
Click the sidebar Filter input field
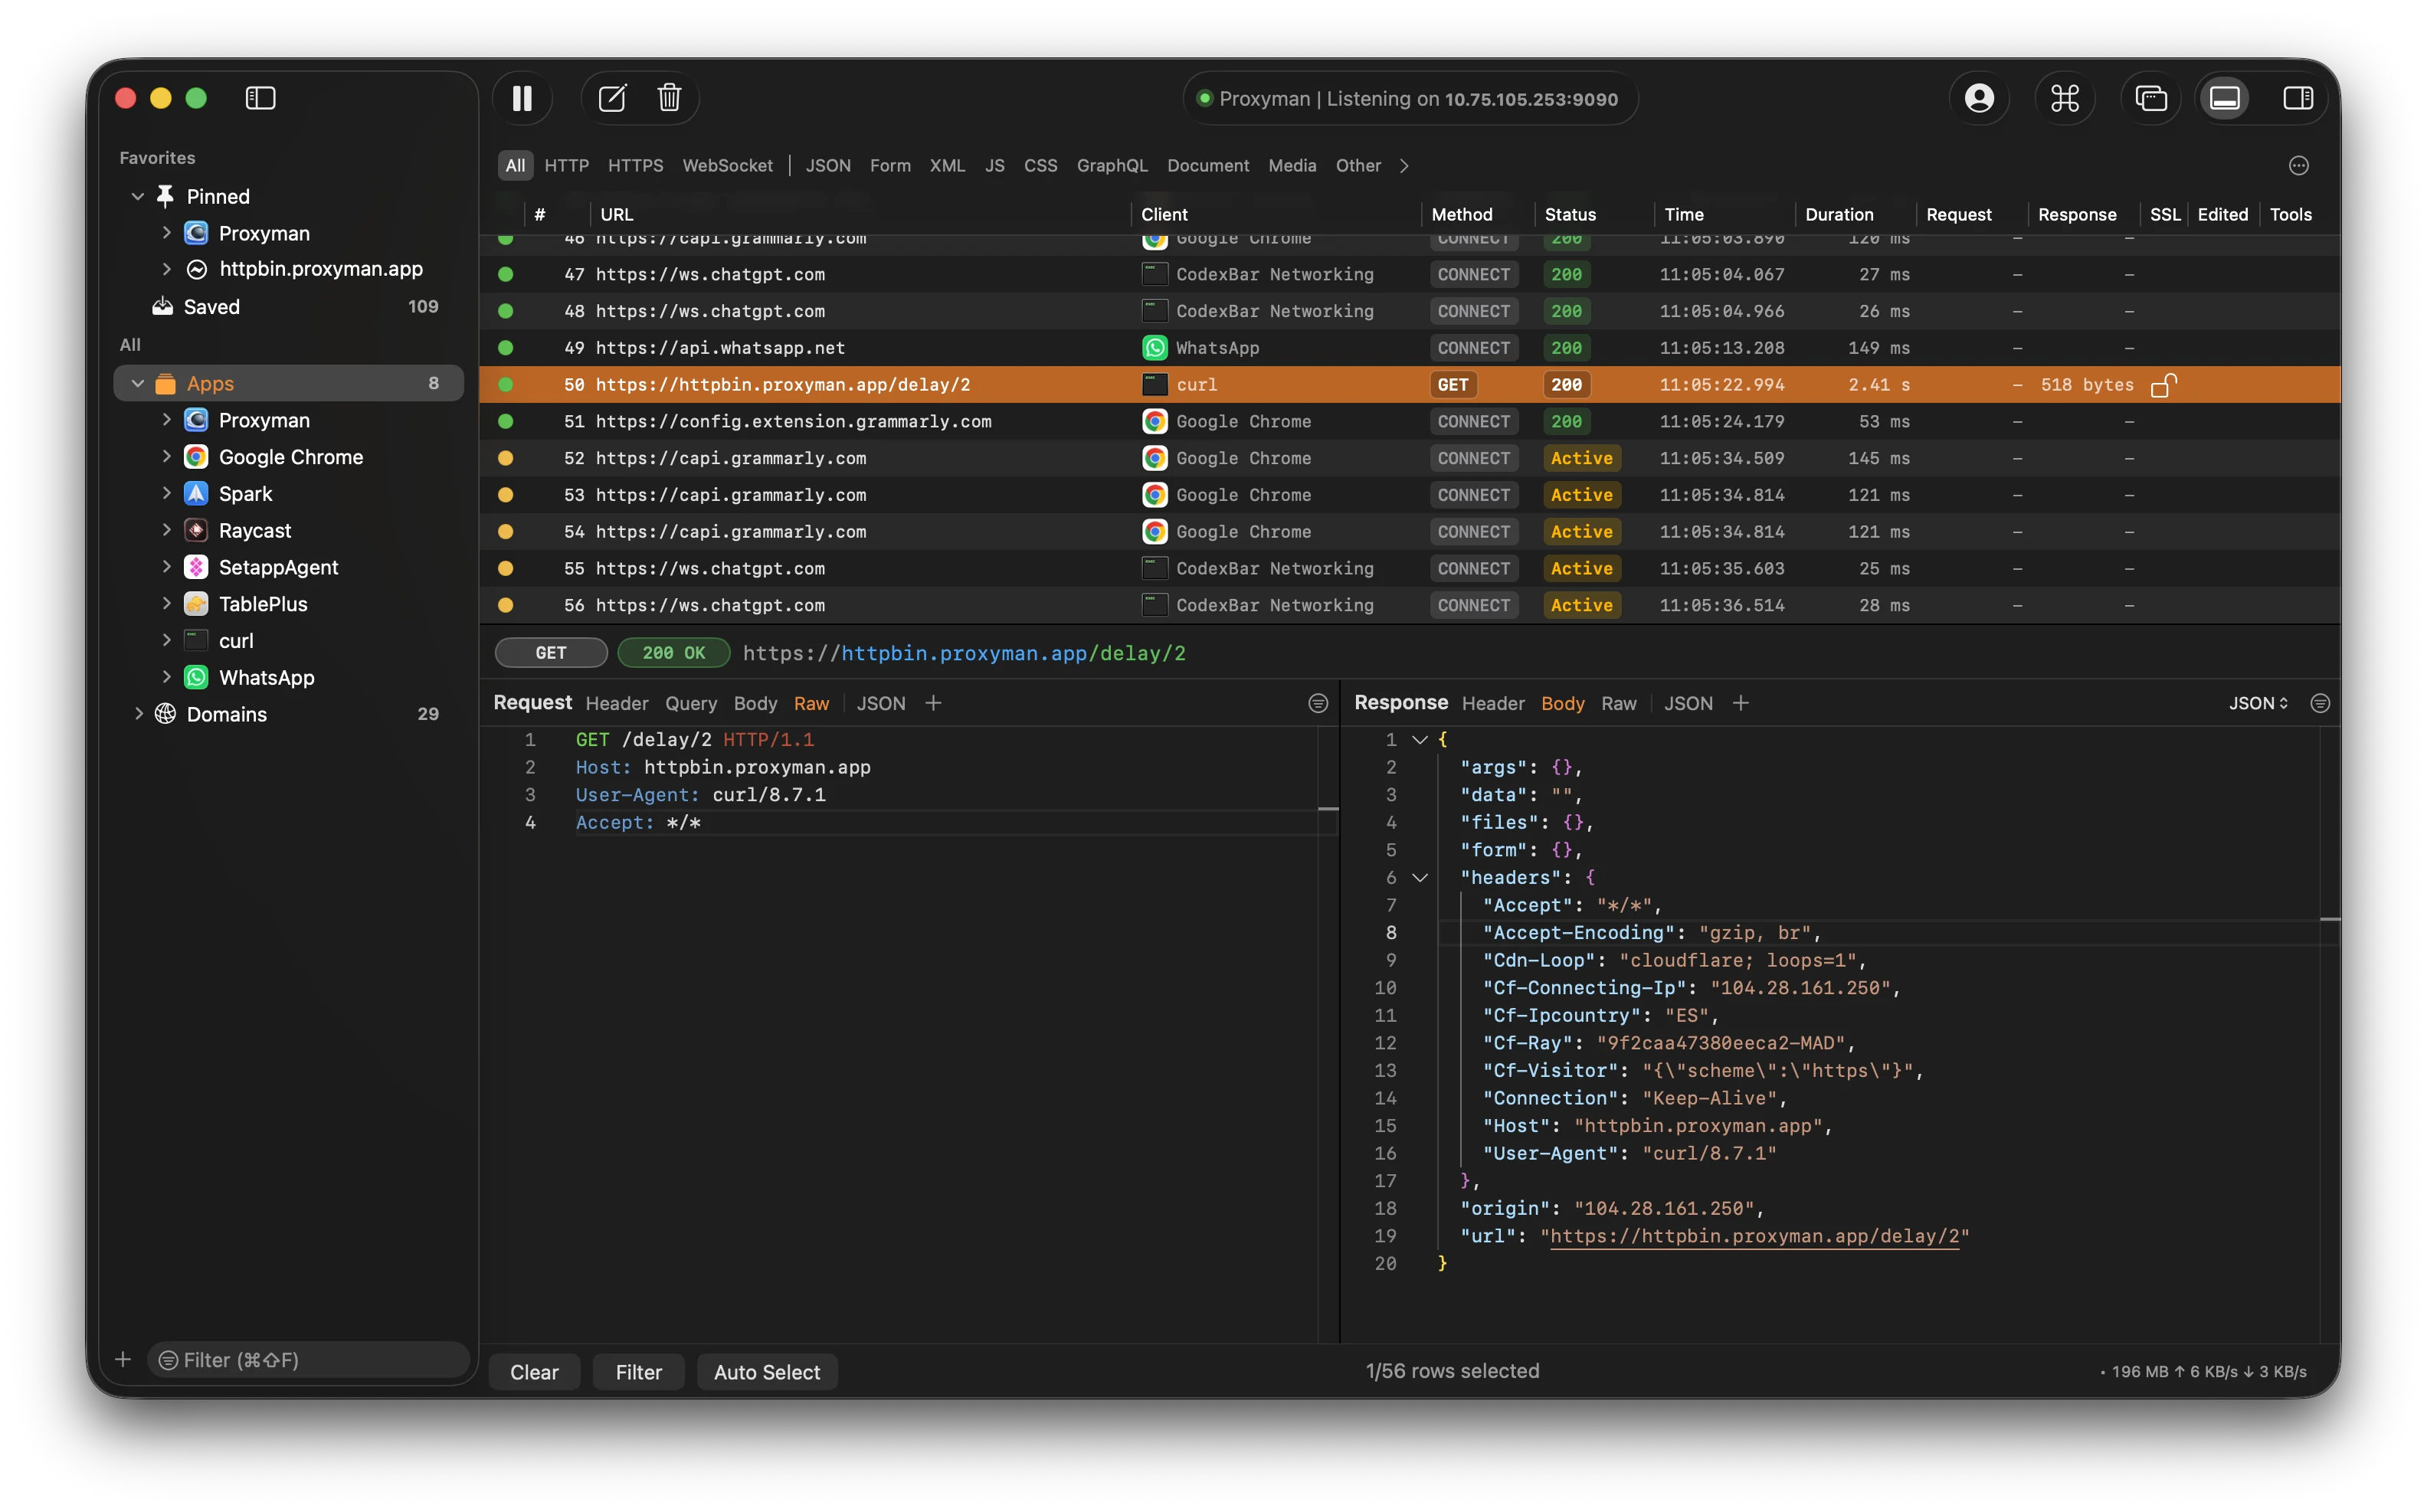[310, 1359]
